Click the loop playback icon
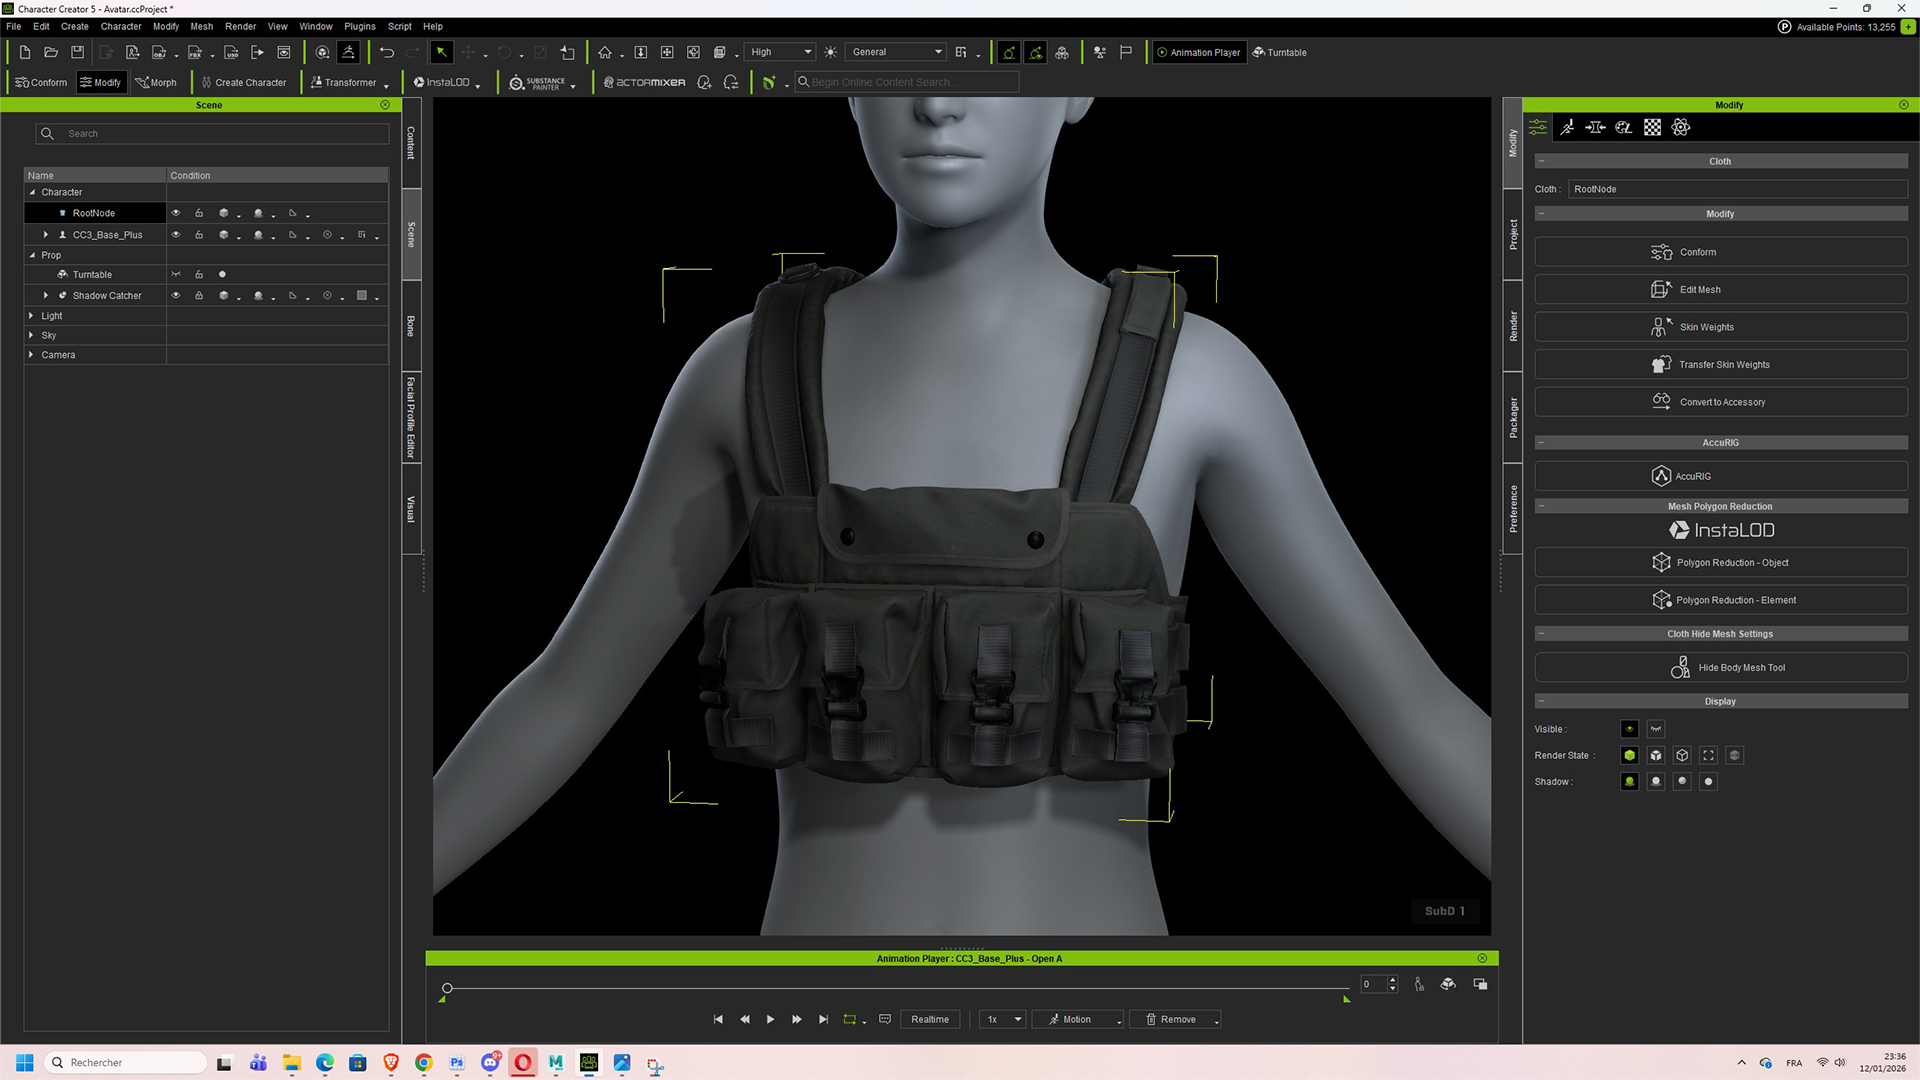The image size is (1920, 1080). [849, 1019]
